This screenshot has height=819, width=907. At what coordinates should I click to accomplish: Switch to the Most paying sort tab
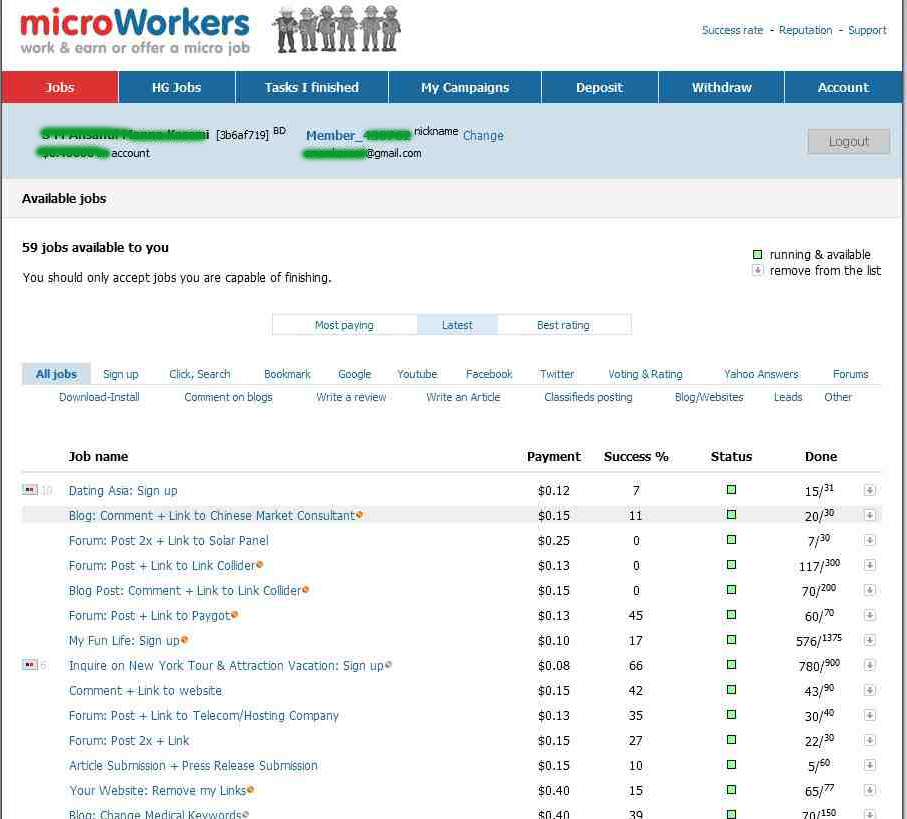tap(344, 324)
